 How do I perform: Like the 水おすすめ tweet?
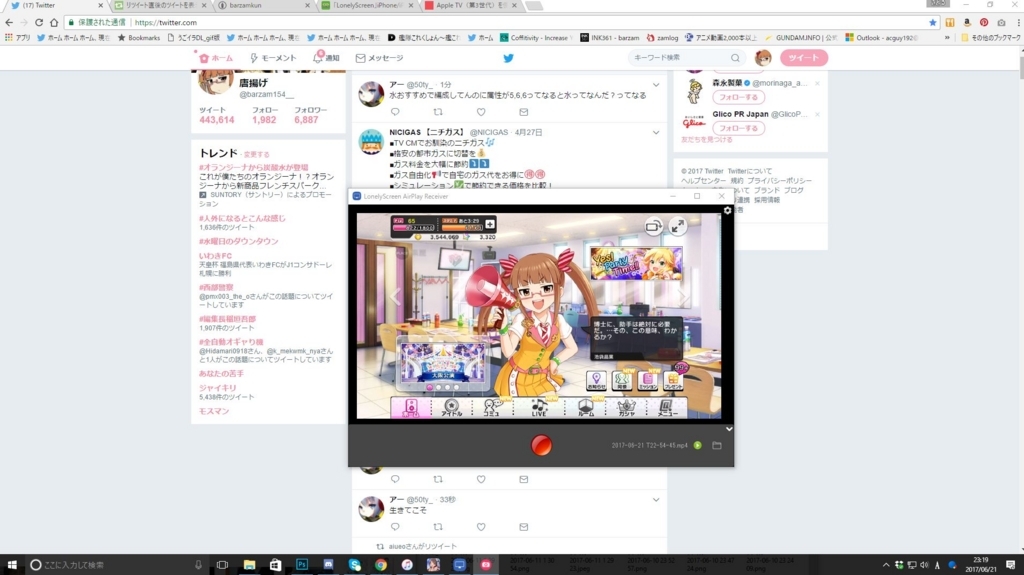(481, 112)
